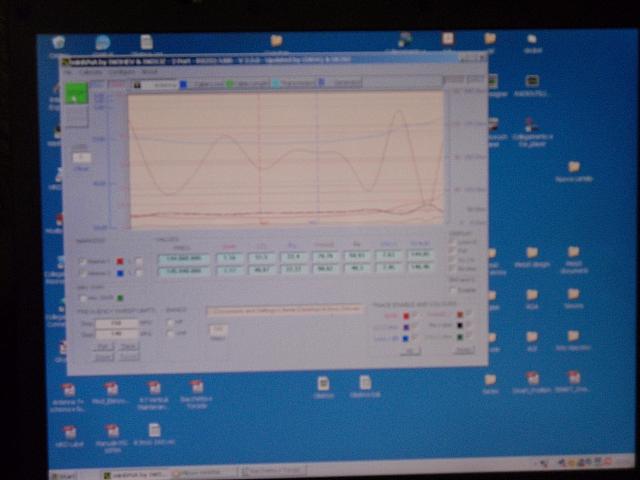
Task: Click the green Min SWR colour swatch
Action: [120, 298]
